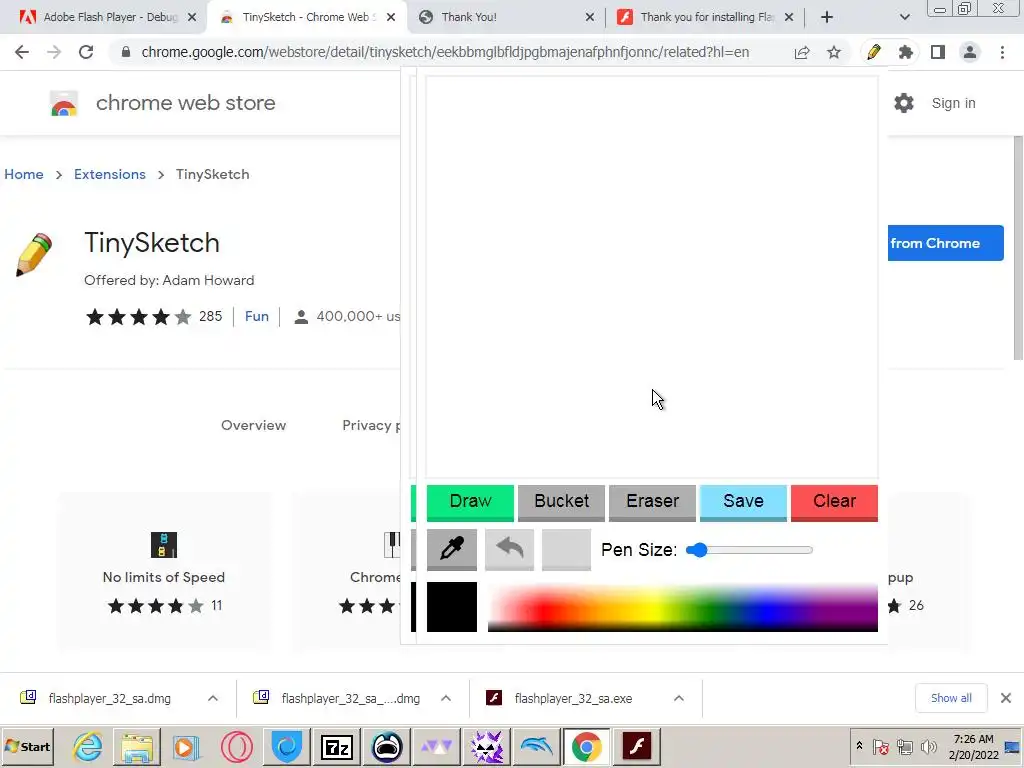The width and height of the screenshot is (1024, 768).
Task: Open the Flash Player taskbar icon
Action: coord(636,746)
